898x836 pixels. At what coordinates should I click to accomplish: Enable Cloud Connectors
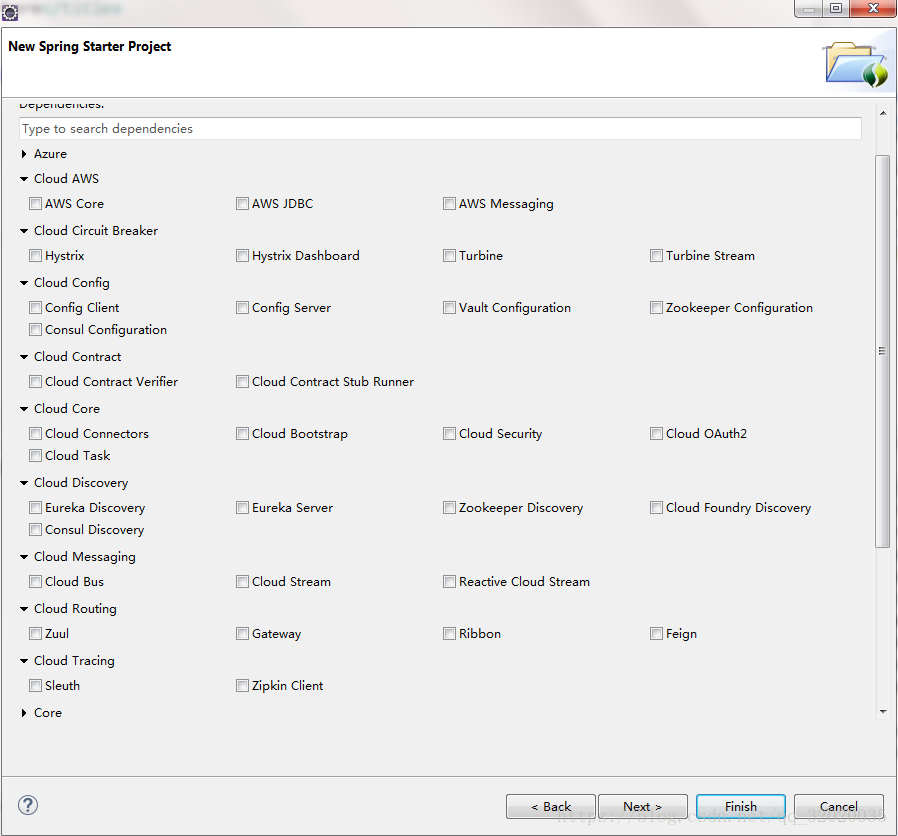pyautogui.click(x=36, y=433)
